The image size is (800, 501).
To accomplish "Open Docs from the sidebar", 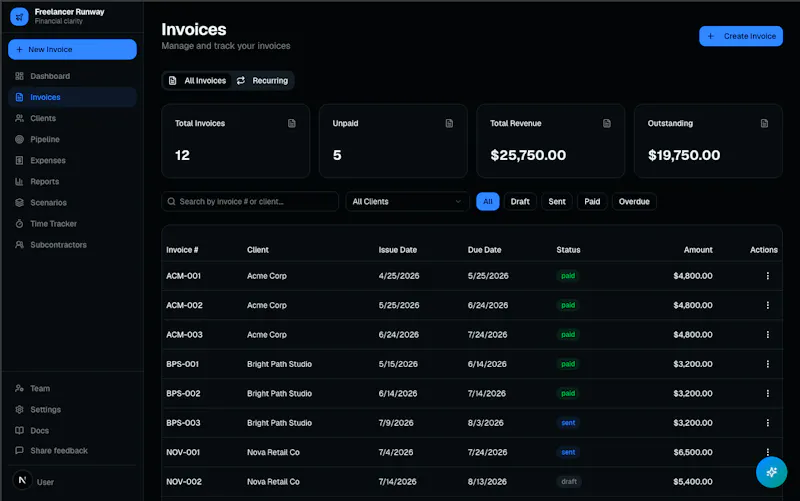I will tap(72, 431).
